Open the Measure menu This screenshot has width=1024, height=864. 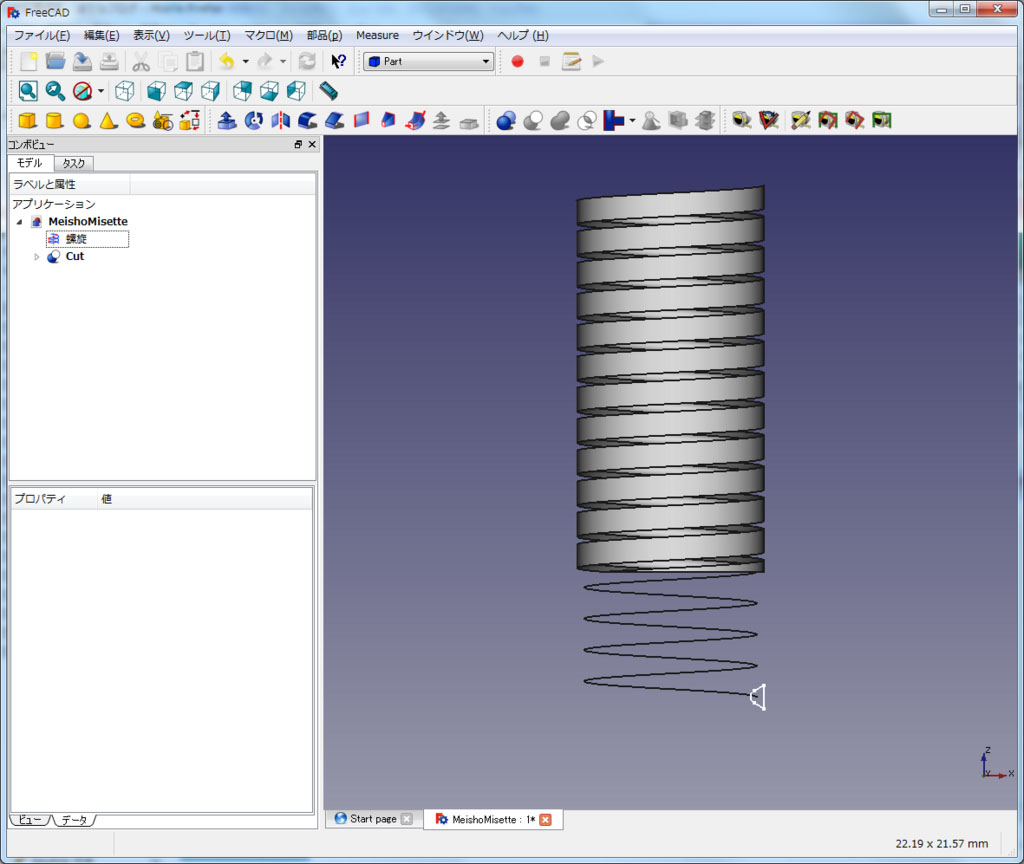pos(377,35)
